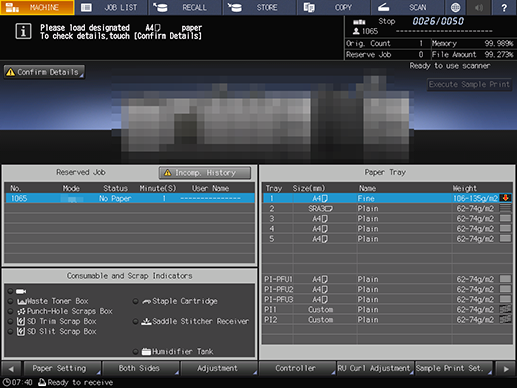Viewport: 517px width, 388px height.
Task: Click the Ready to receive status icon
Action: (x=42, y=382)
